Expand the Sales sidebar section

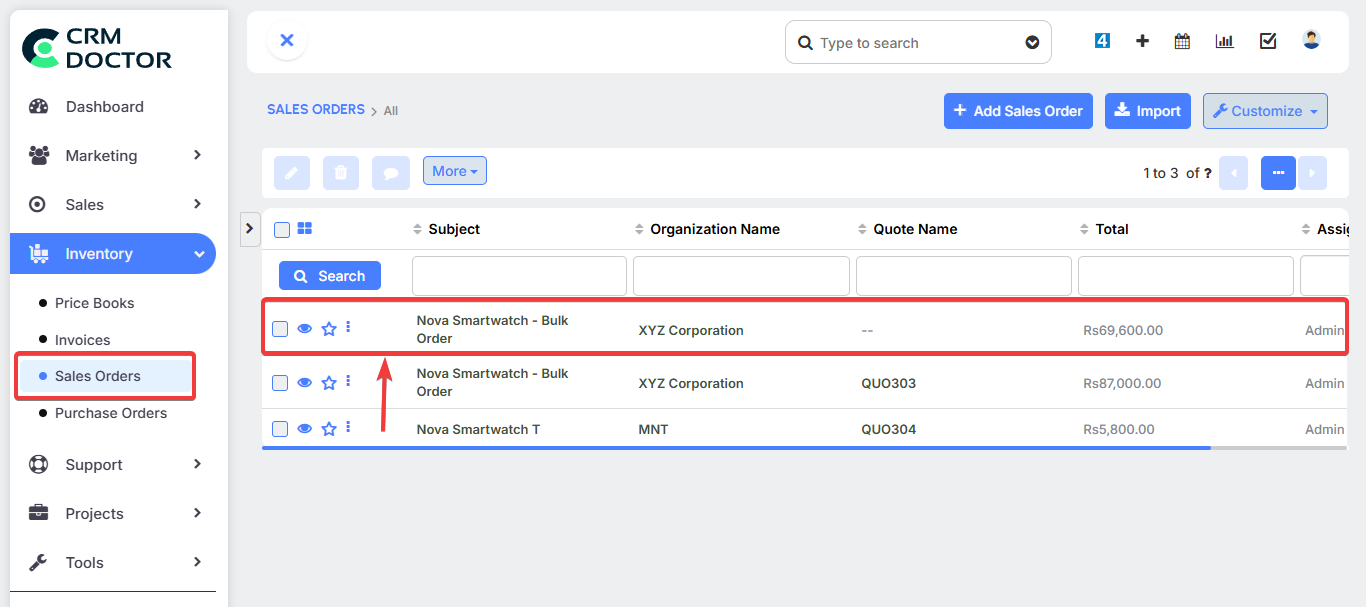(x=113, y=204)
